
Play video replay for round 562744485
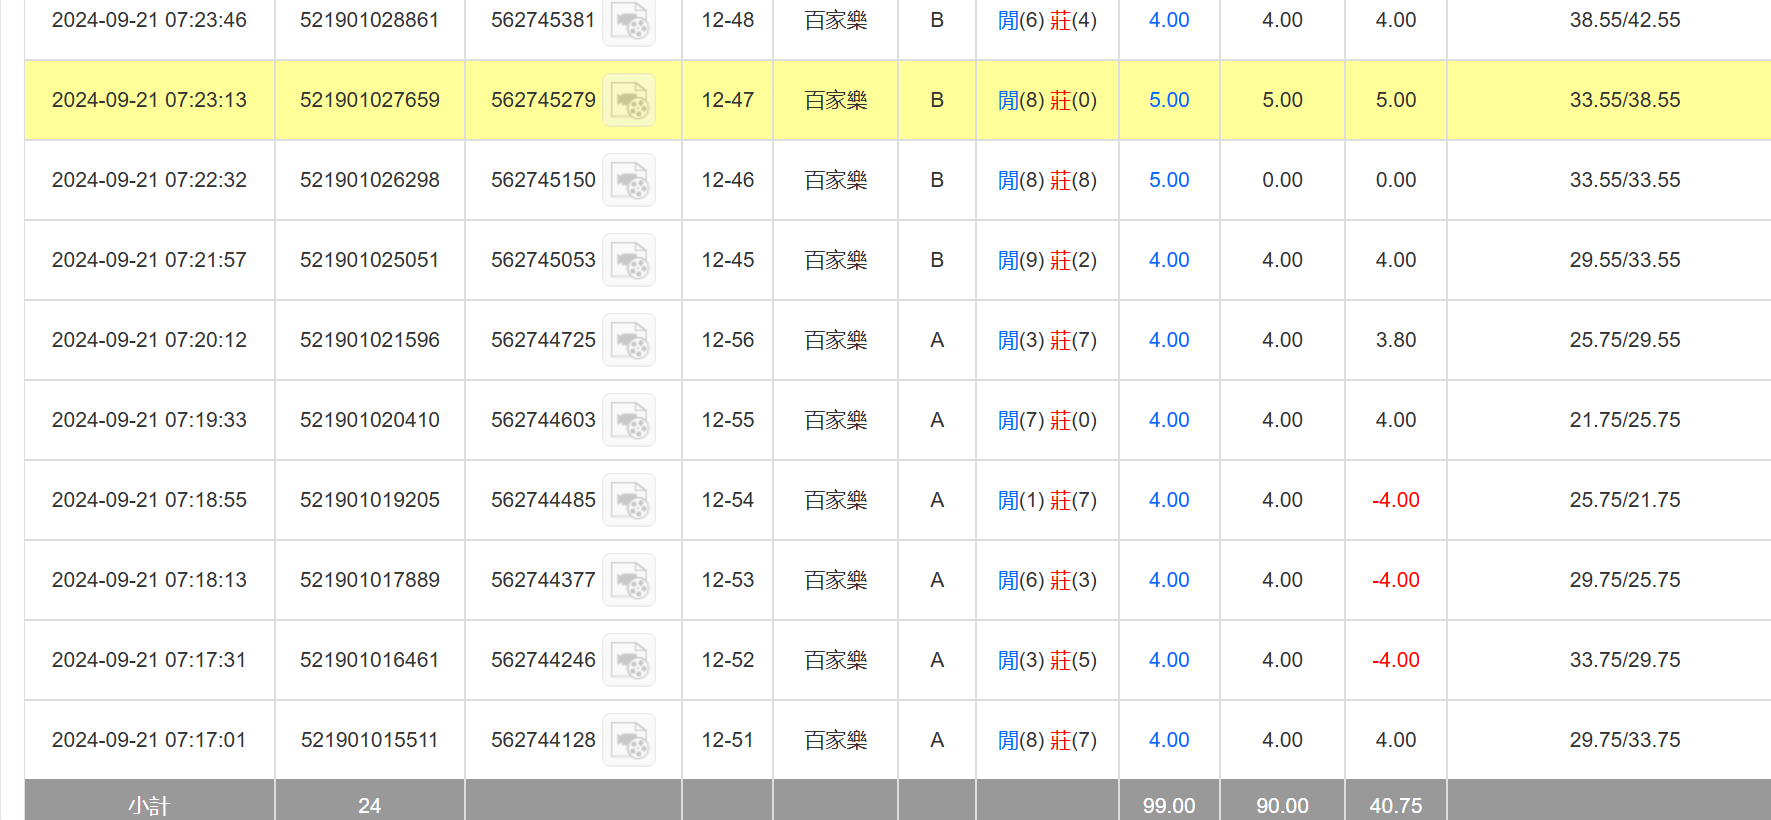point(629,501)
